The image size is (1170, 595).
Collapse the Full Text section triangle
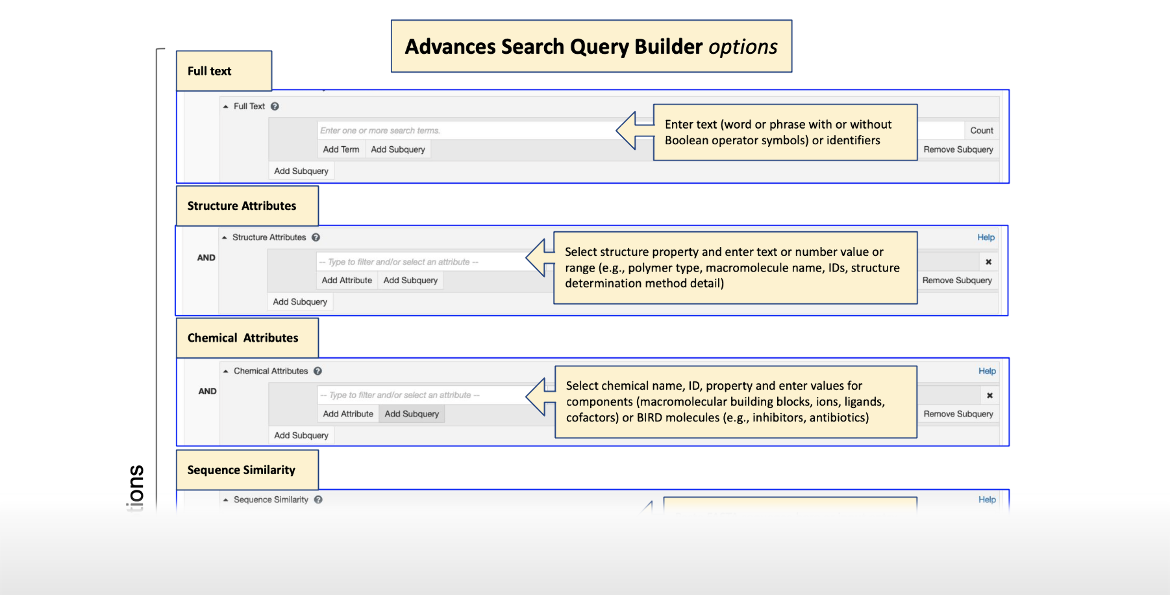(226, 106)
